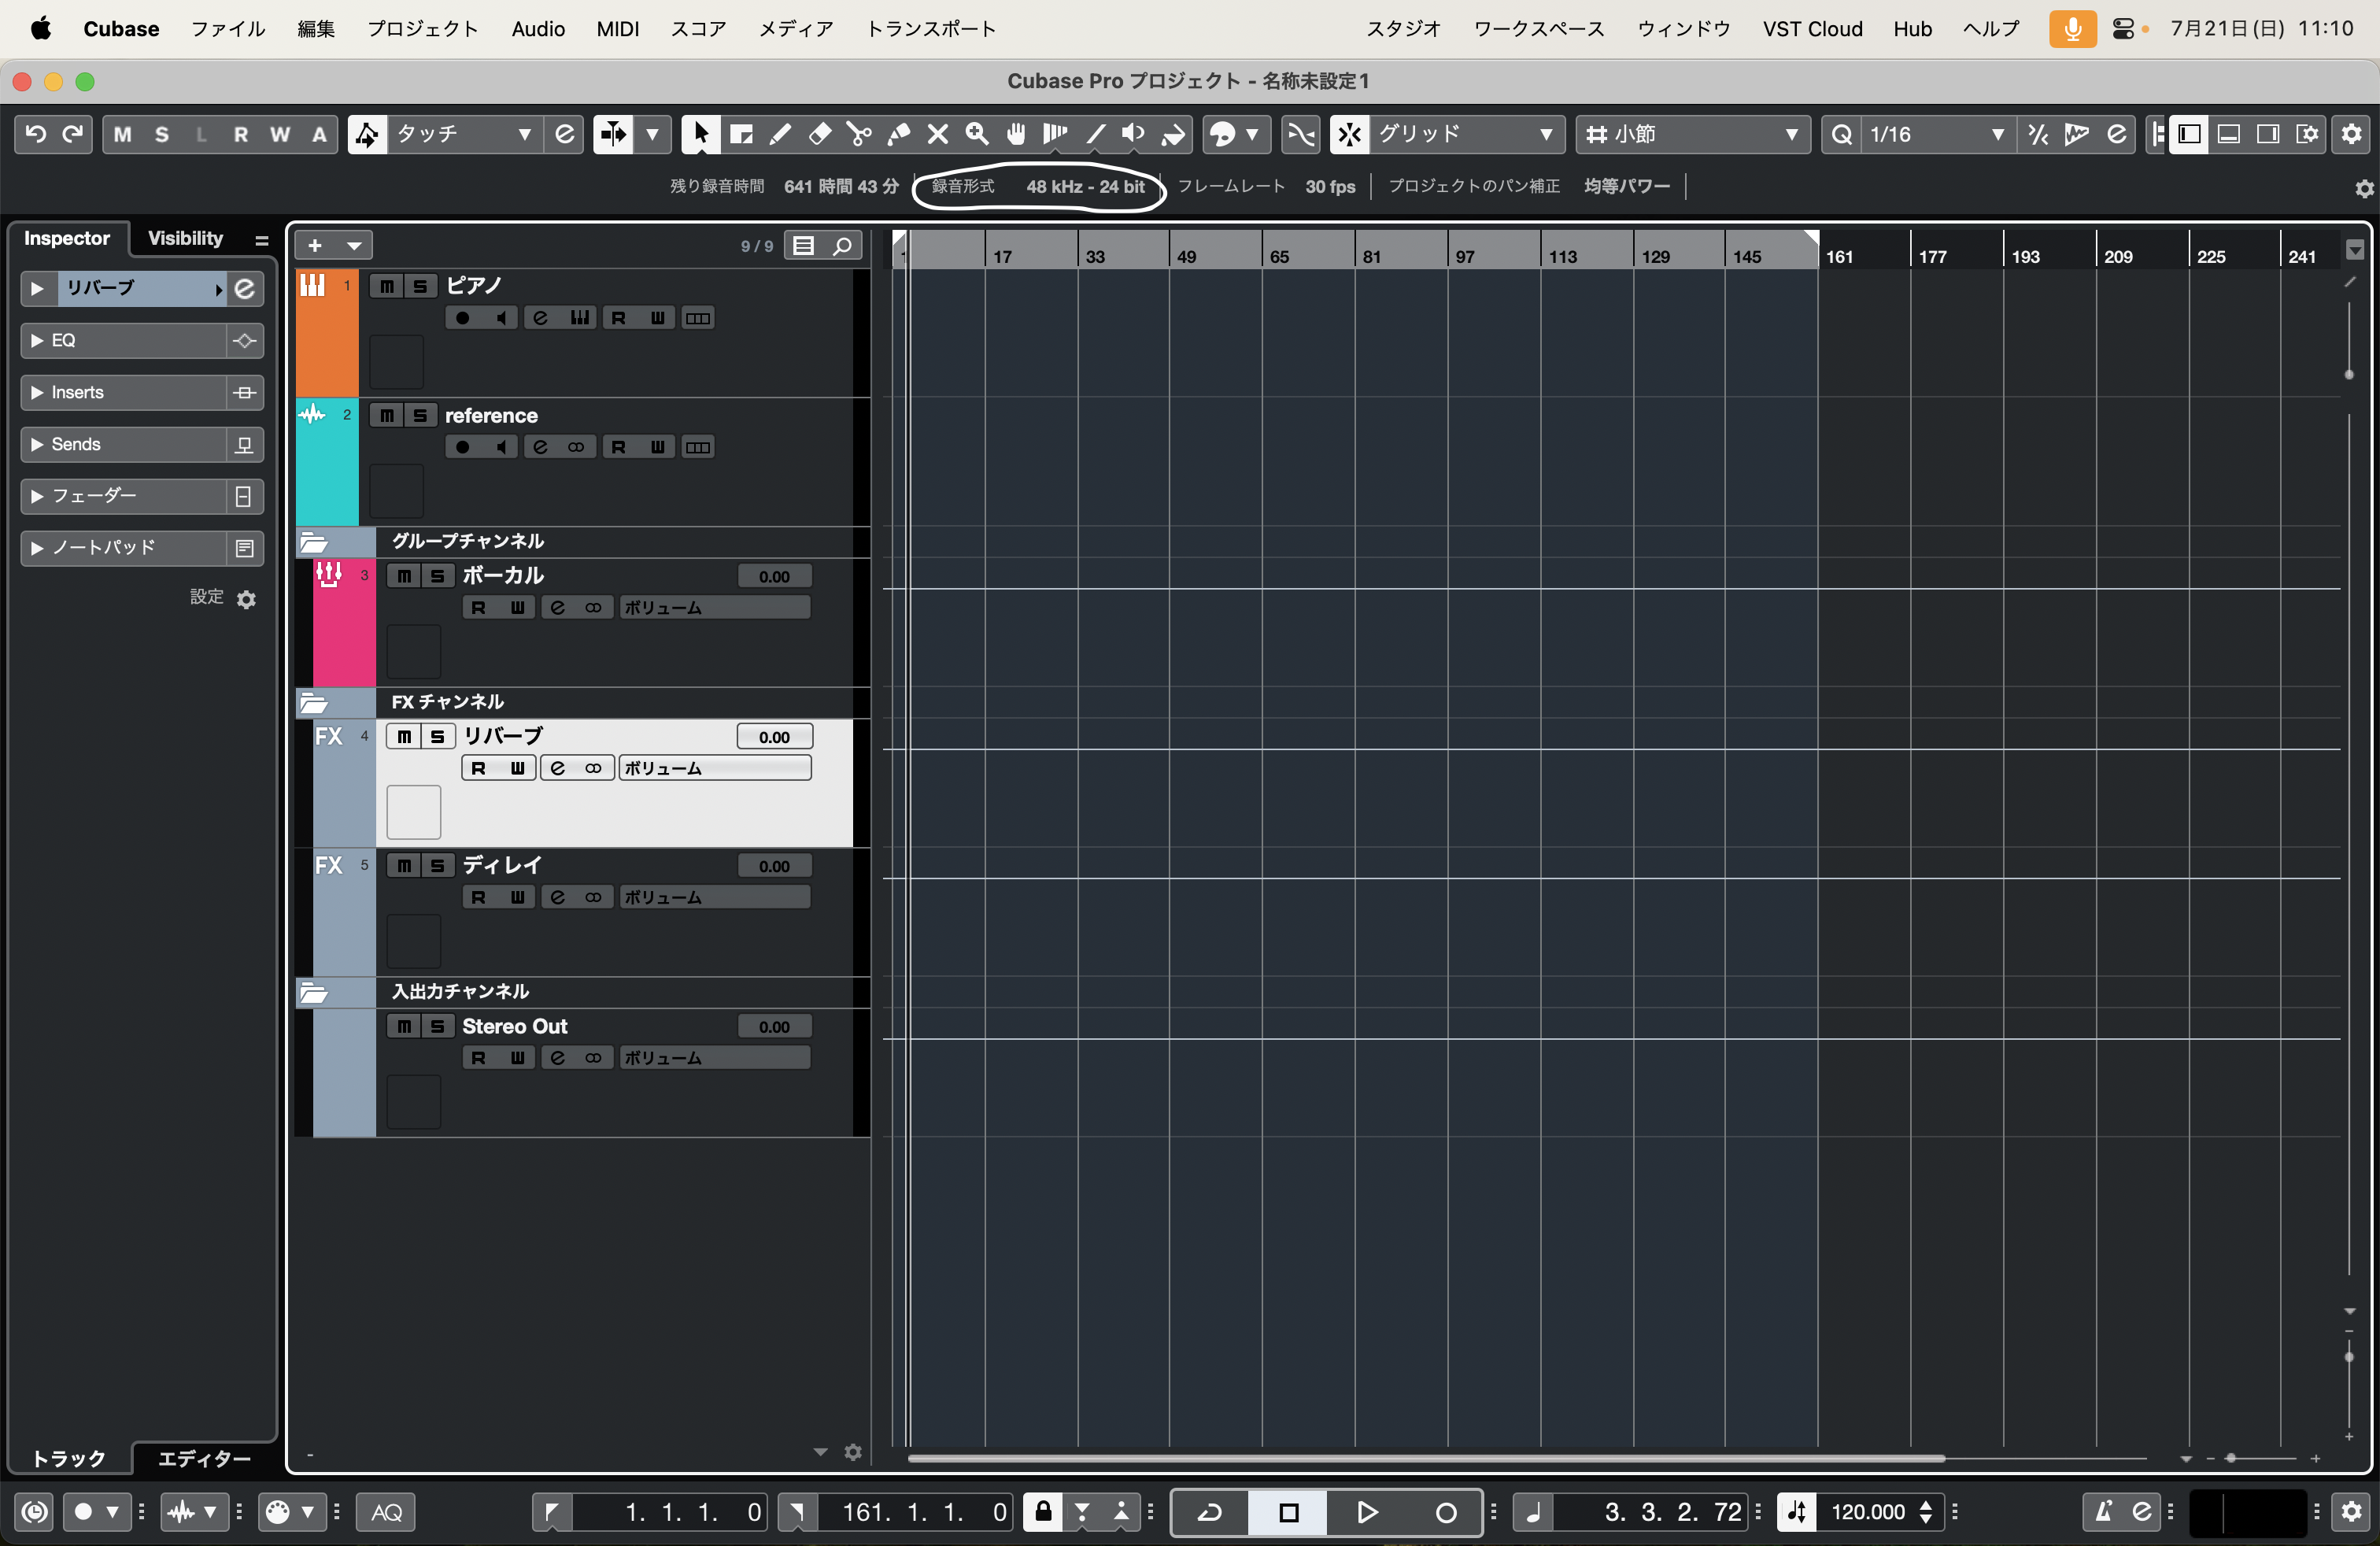Click the horizontal zoom slider

(2231, 1458)
